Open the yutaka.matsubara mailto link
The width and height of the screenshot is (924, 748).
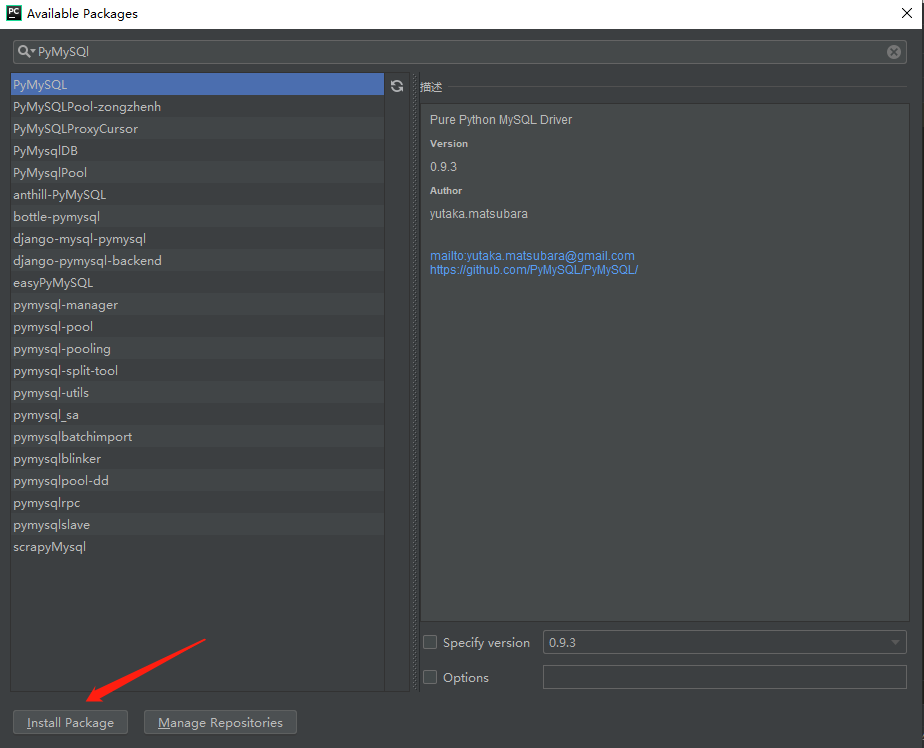[532, 256]
